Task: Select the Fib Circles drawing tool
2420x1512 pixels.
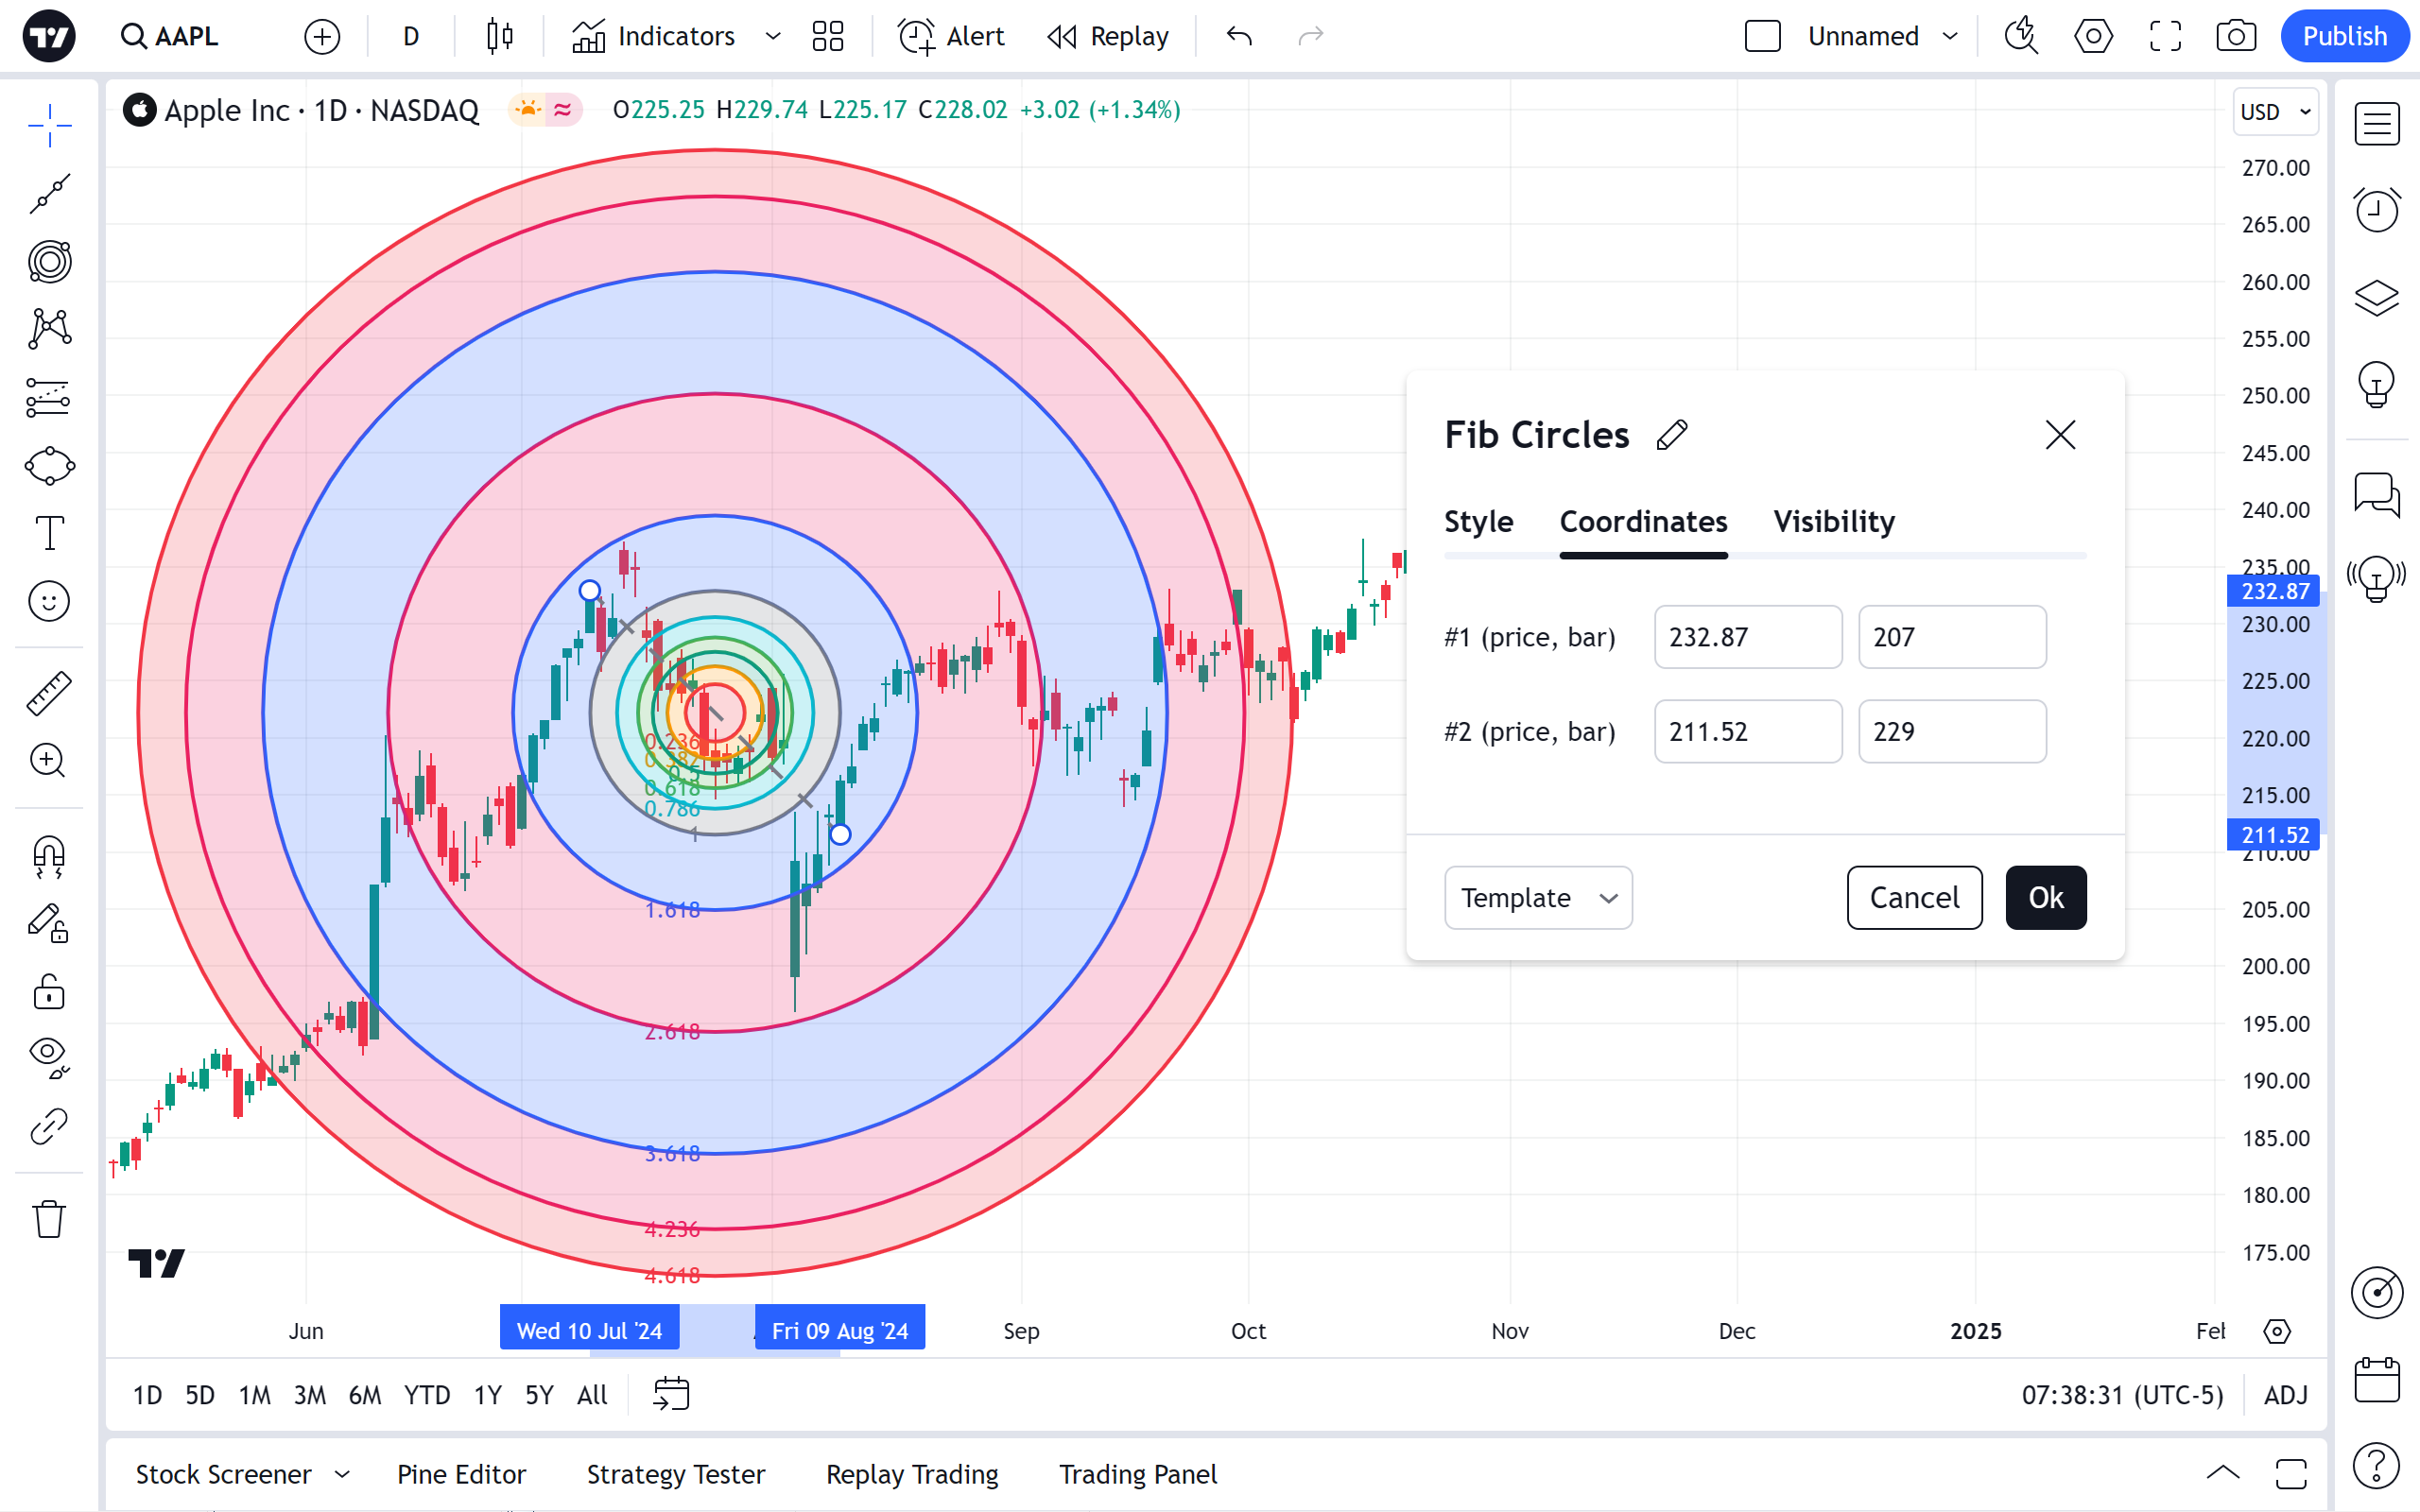Action: coord(49,262)
